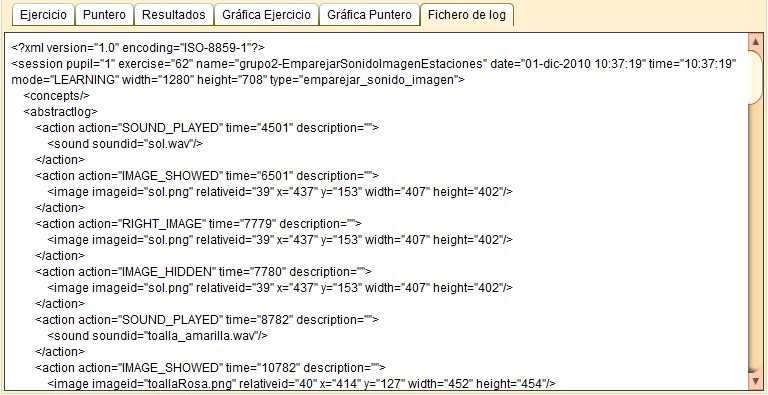Click the SOUND_PLAYED action with time 8782
Image resolution: width=768 pixels, height=395 pixels.
207,320
